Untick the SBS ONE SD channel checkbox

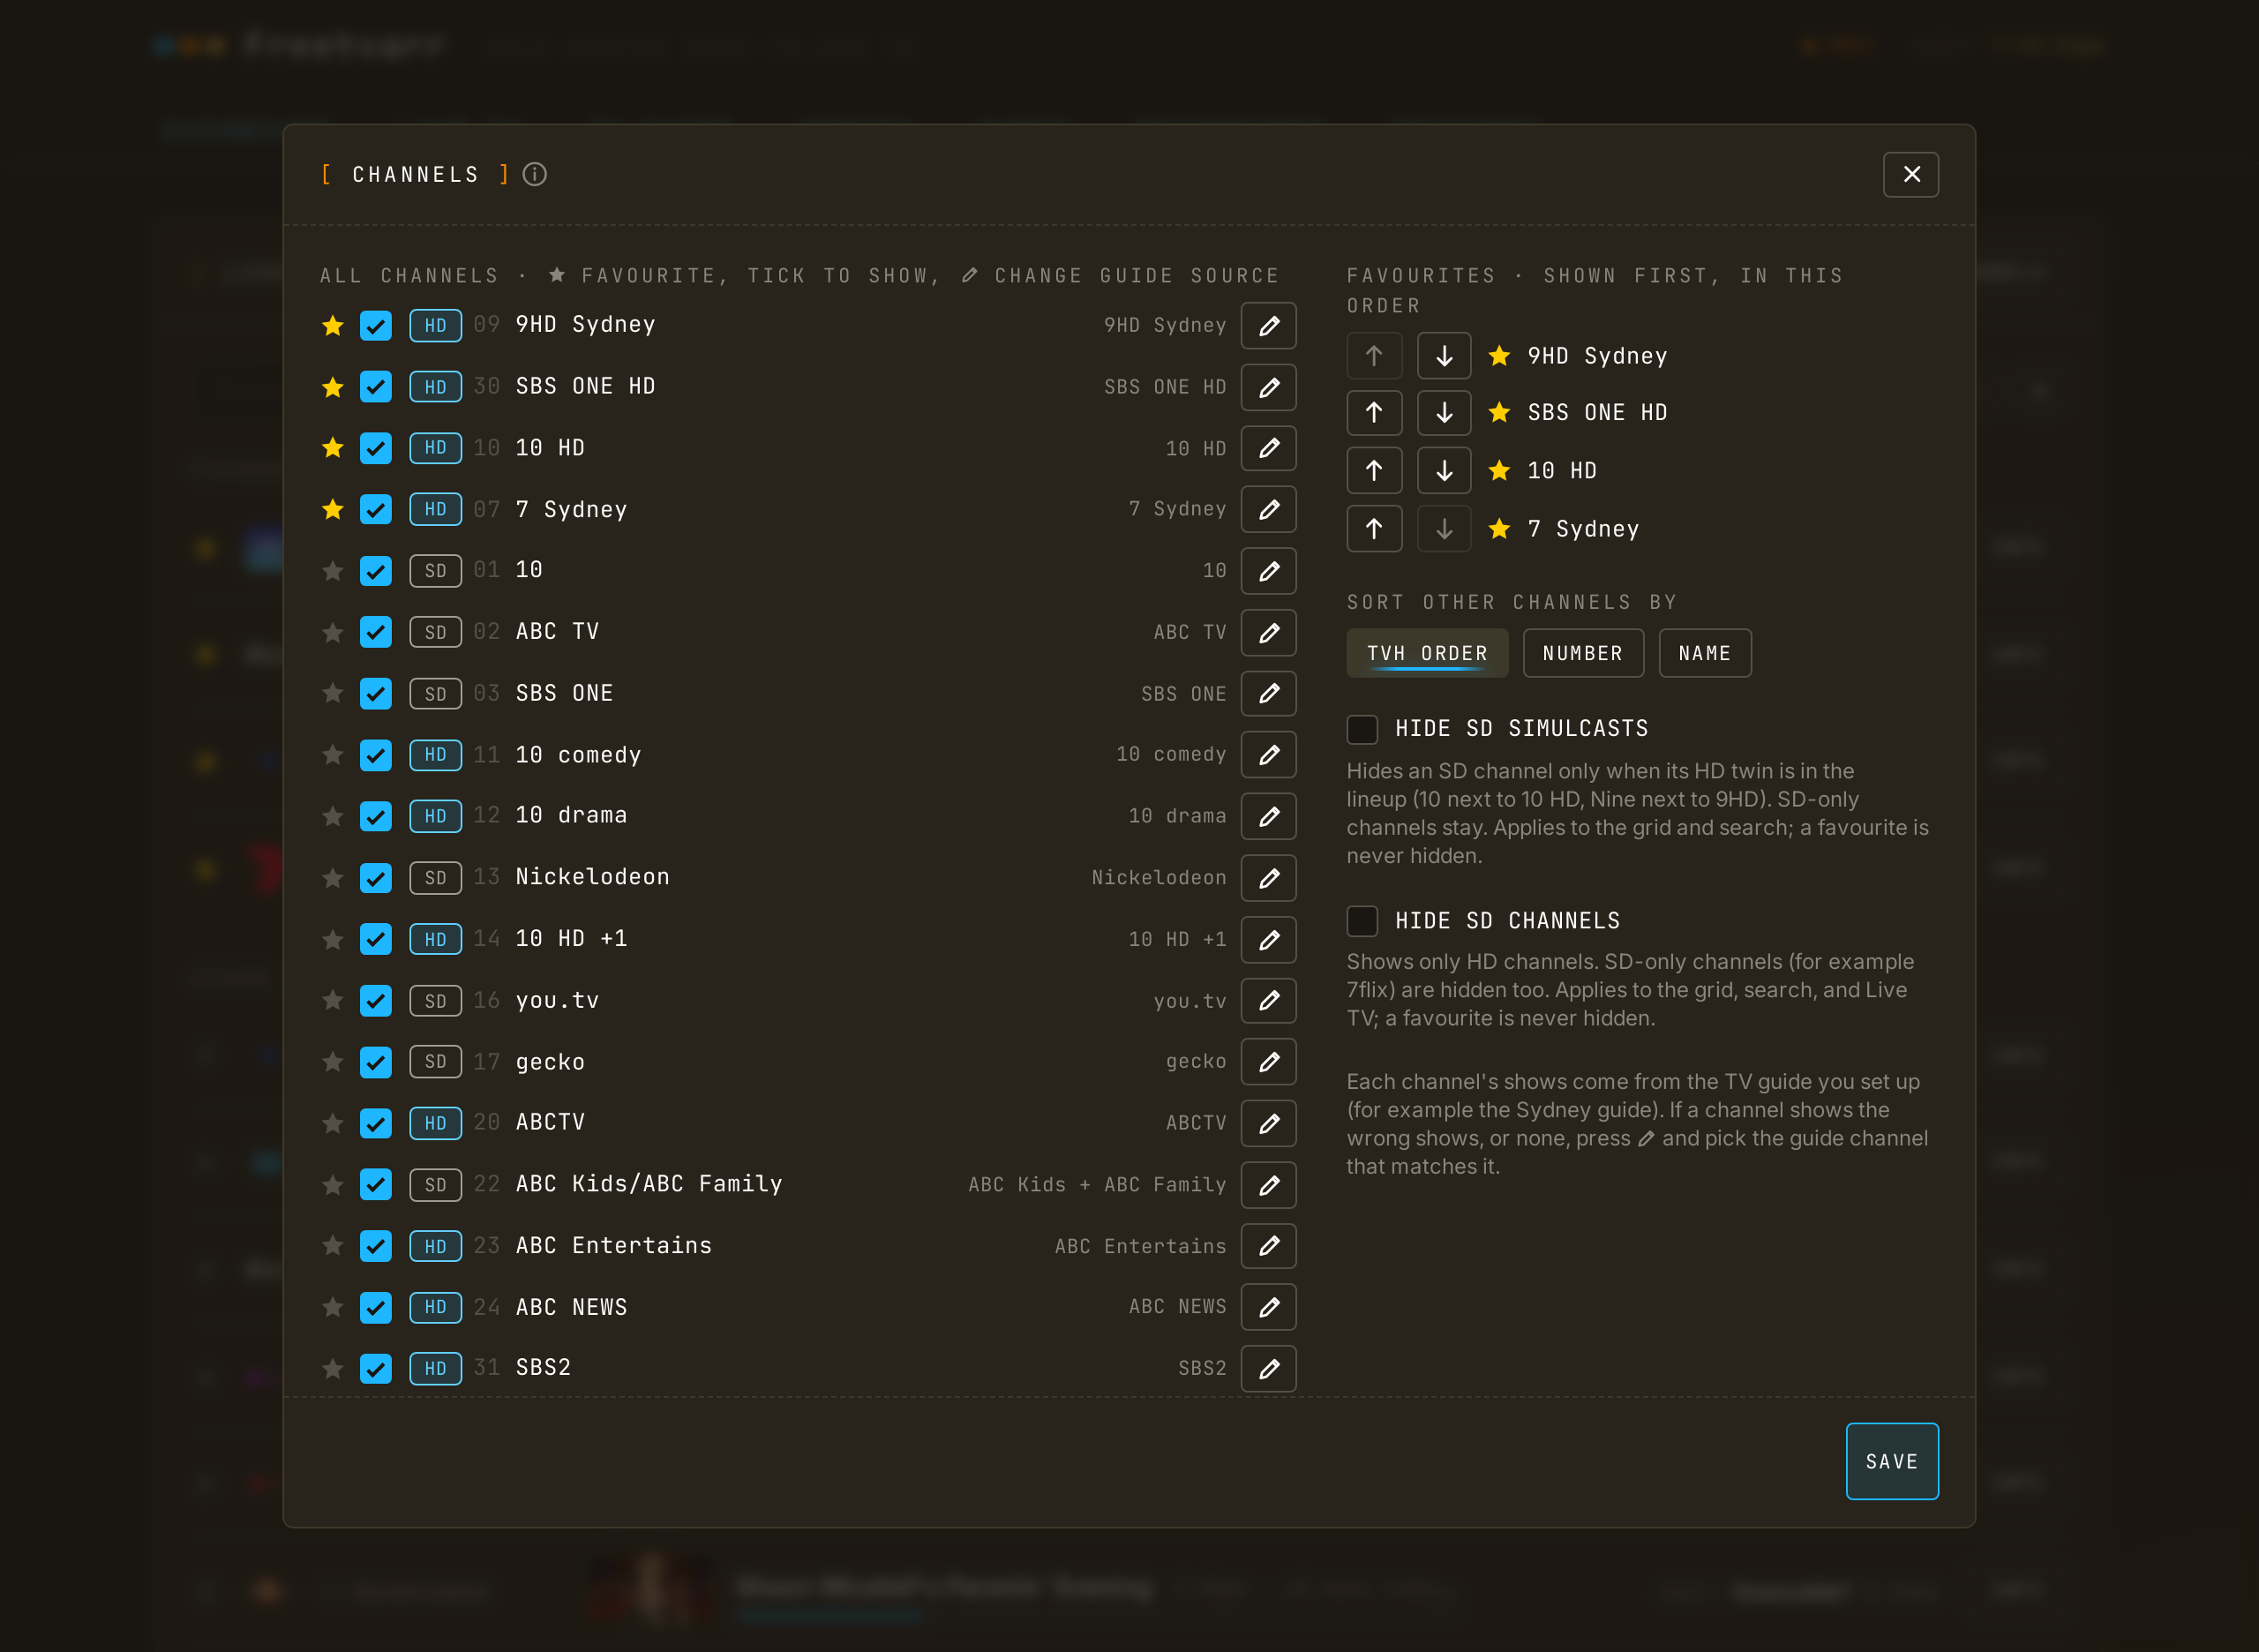click(376, 694)
